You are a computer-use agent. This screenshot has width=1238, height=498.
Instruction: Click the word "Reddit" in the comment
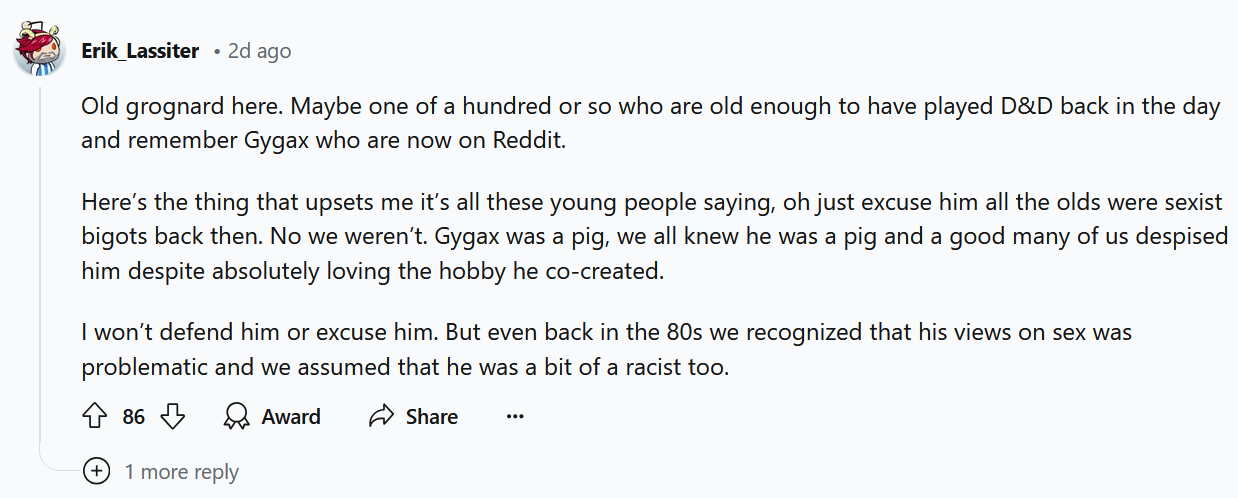(x=528, y=140)
